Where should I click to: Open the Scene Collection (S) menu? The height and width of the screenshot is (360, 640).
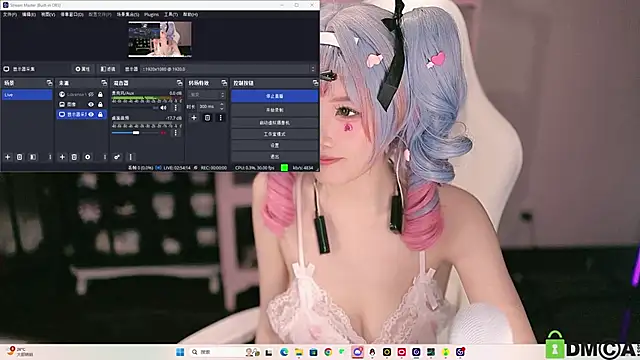tap(128, 14)
